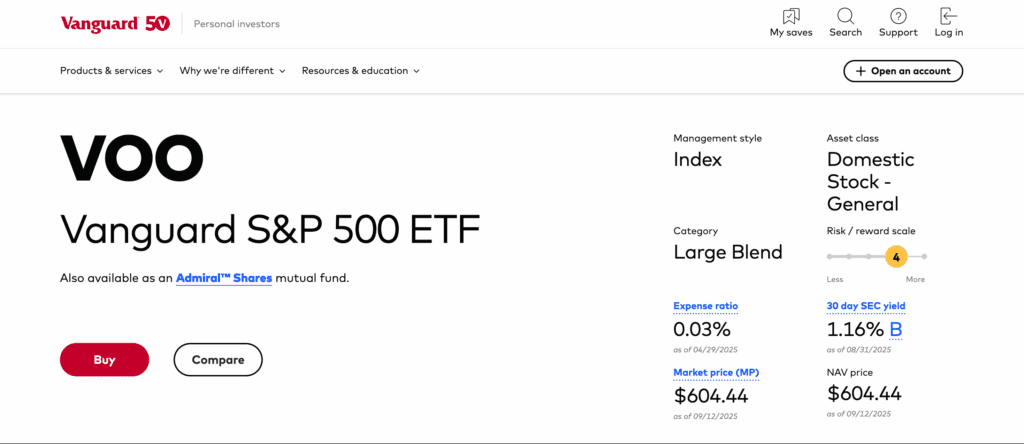Viewport: 1024px width, 444px height.
Task: Open the Resources & education dropdown
Action: (x=360, y=71)
